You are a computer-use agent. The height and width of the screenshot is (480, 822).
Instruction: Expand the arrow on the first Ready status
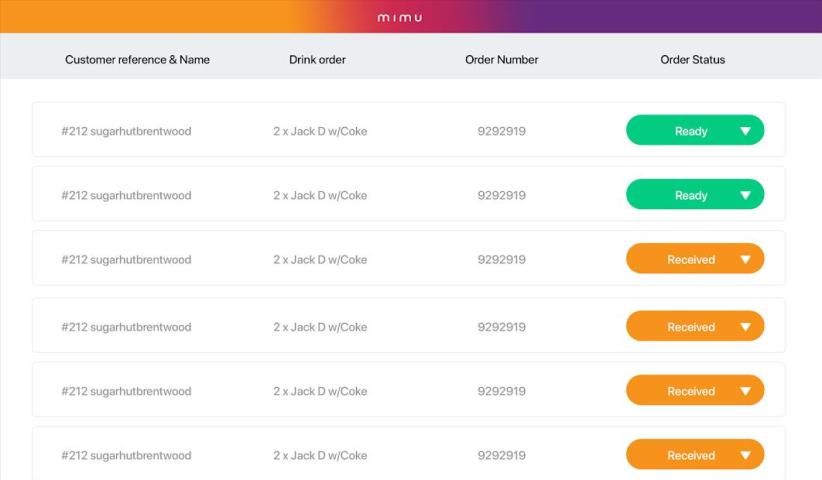(x=745, y=131)
